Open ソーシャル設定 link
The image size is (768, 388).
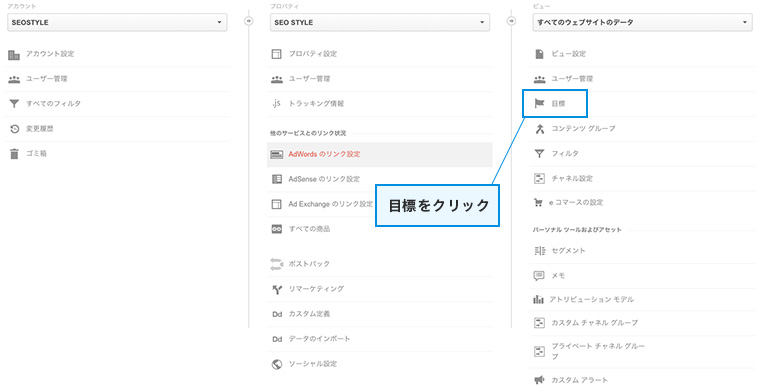pyautogui.click(x=312, y=364)
